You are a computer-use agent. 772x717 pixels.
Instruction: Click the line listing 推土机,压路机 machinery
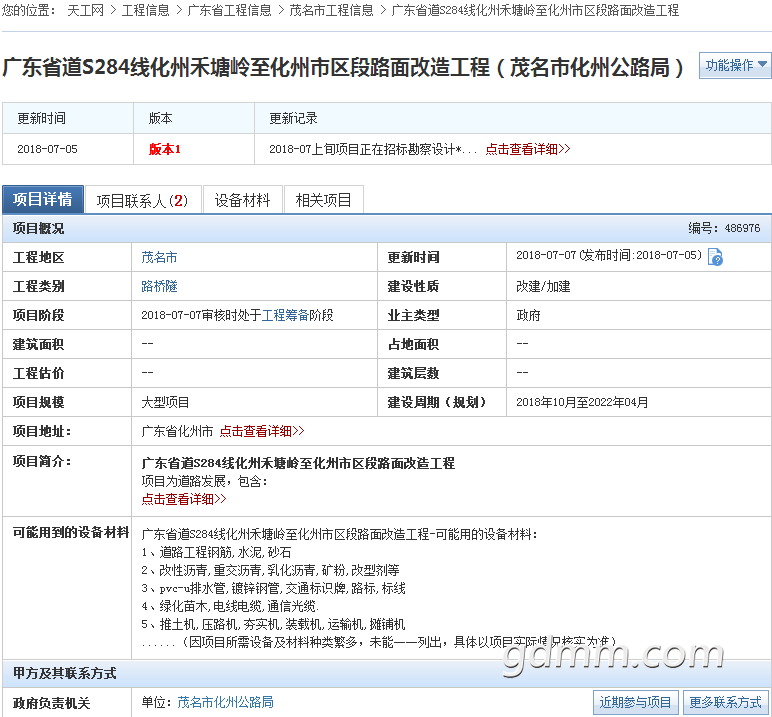[273, 624]
